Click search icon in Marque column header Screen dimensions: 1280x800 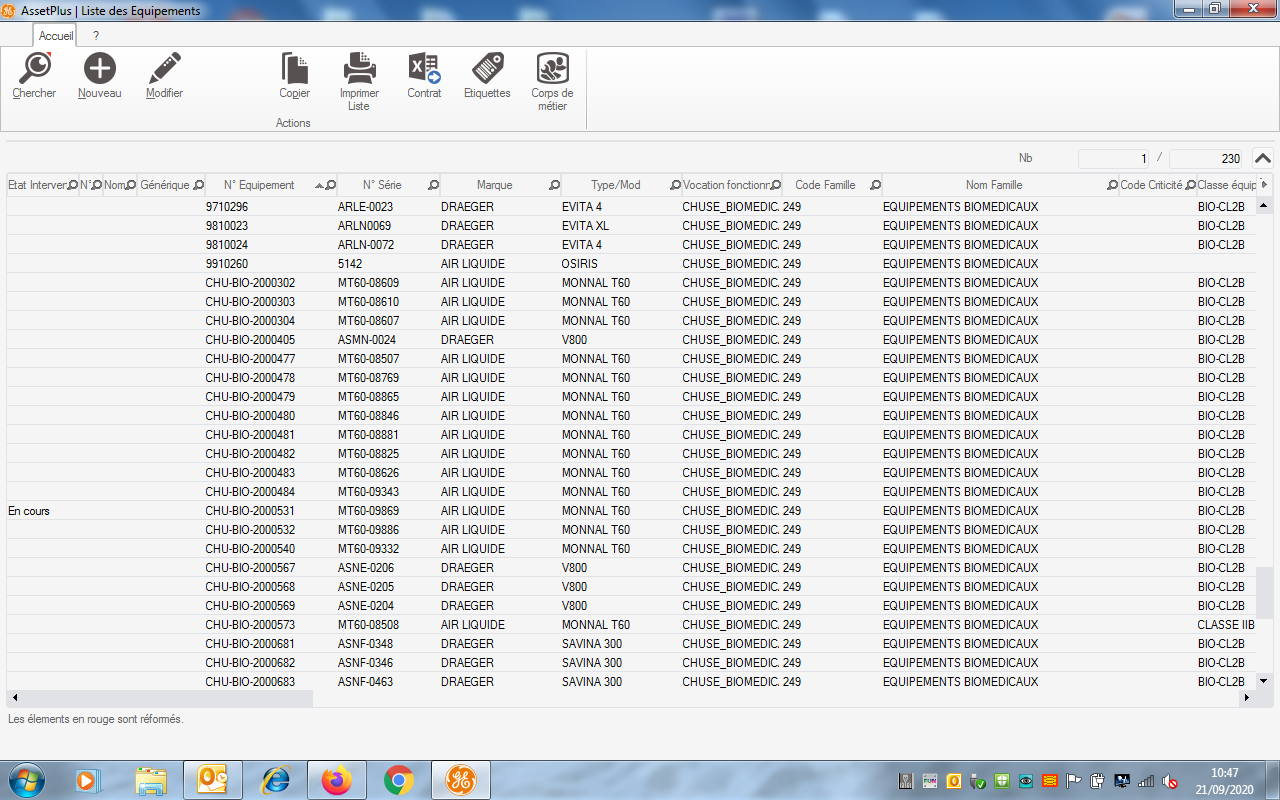tap(554, 185)
